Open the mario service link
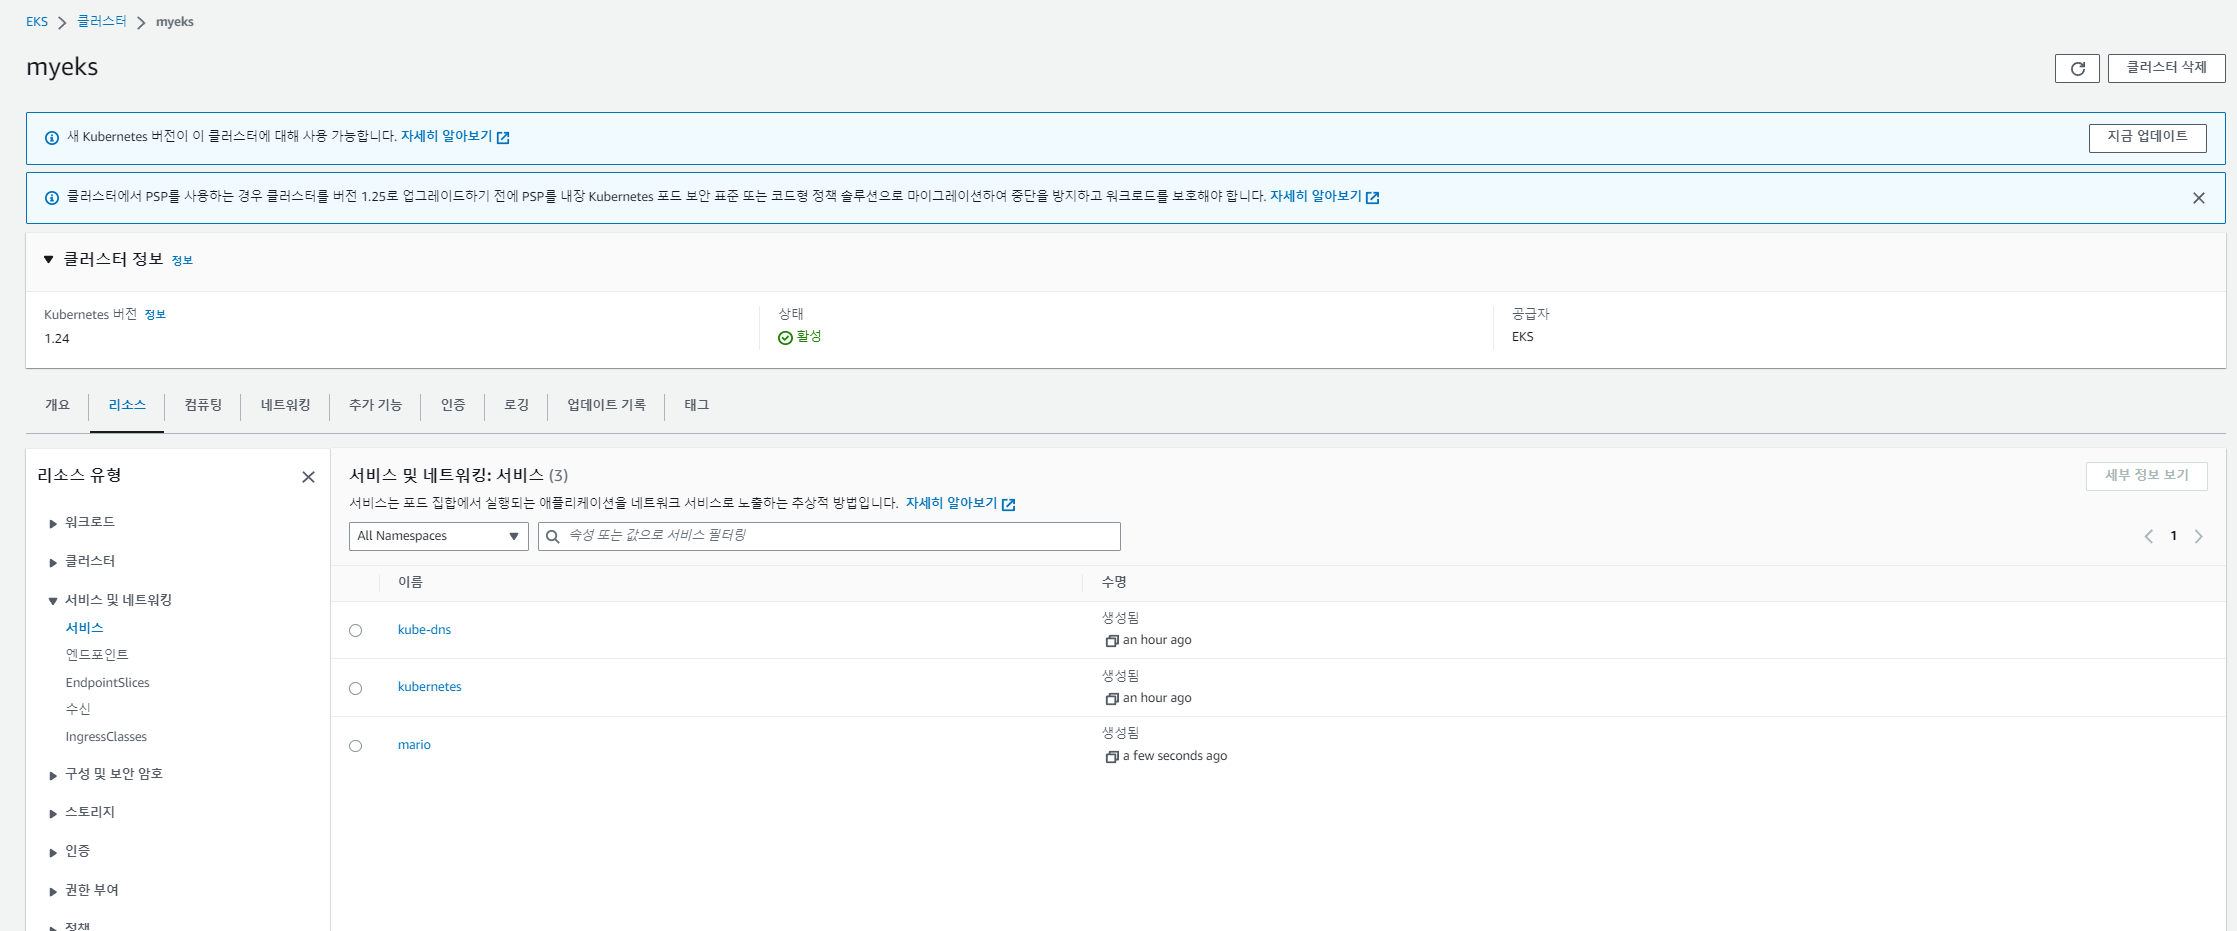This screenshot has width=2237, height=931. tap(414, 745)
